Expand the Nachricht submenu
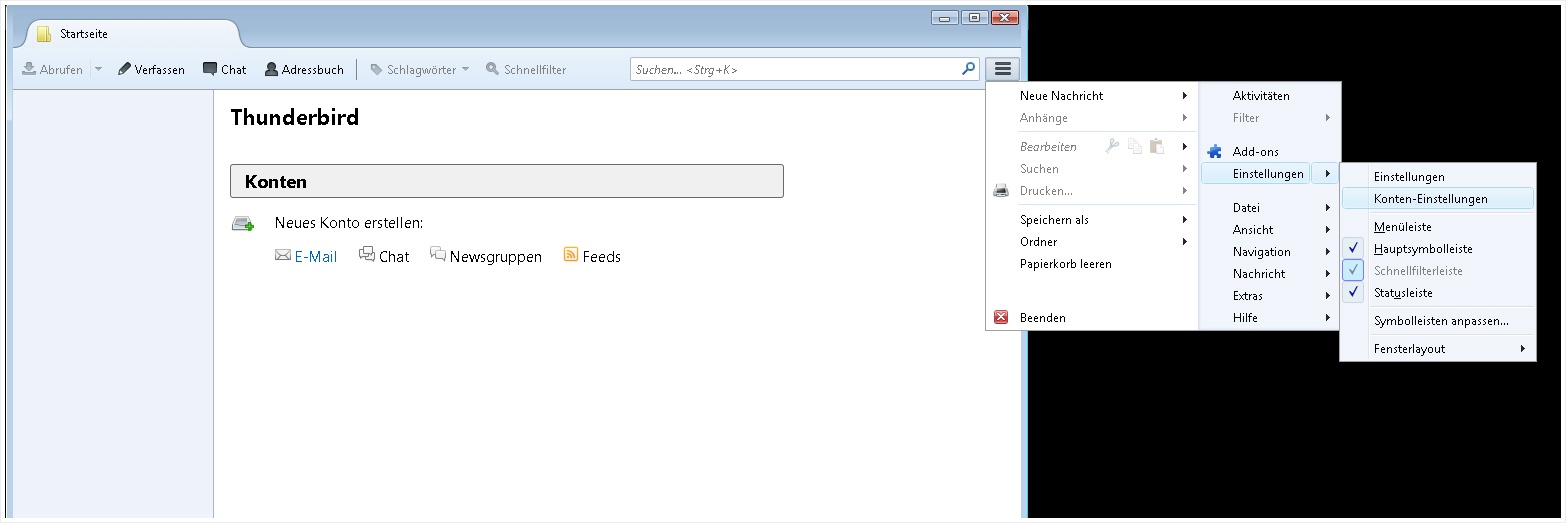The width and height of the screenshot is (1566, 523). pyautogui.click(x=1270, y=274)
